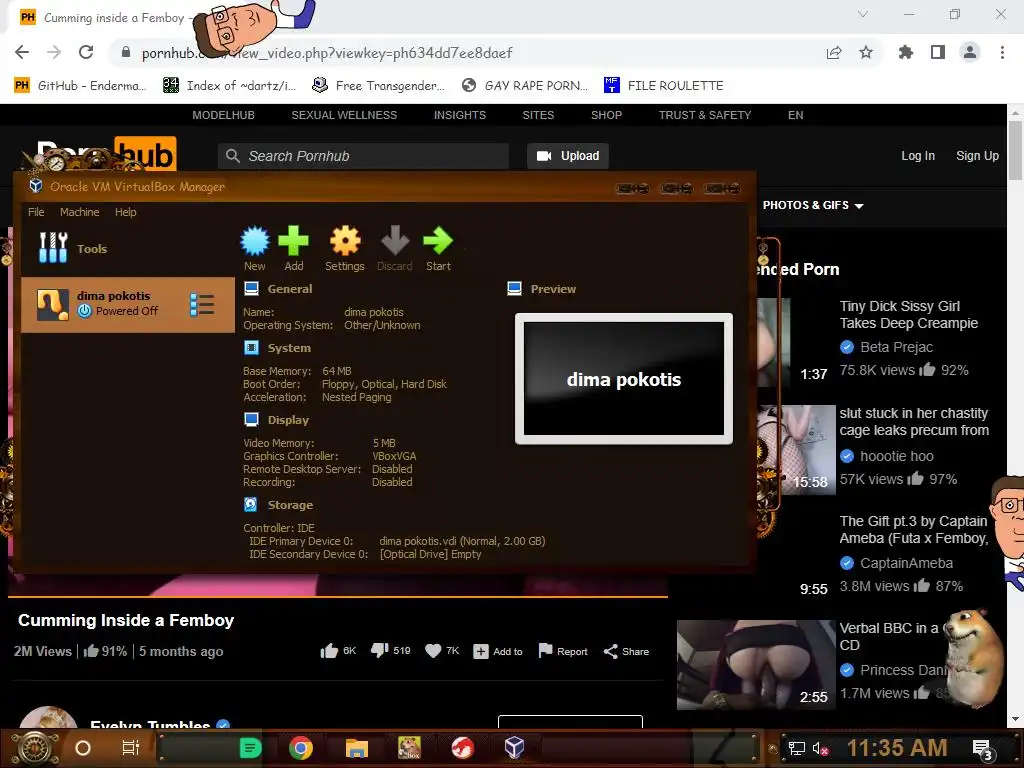Open the notification center icon
Screen dimensions: 1024x768
point(982,750)
